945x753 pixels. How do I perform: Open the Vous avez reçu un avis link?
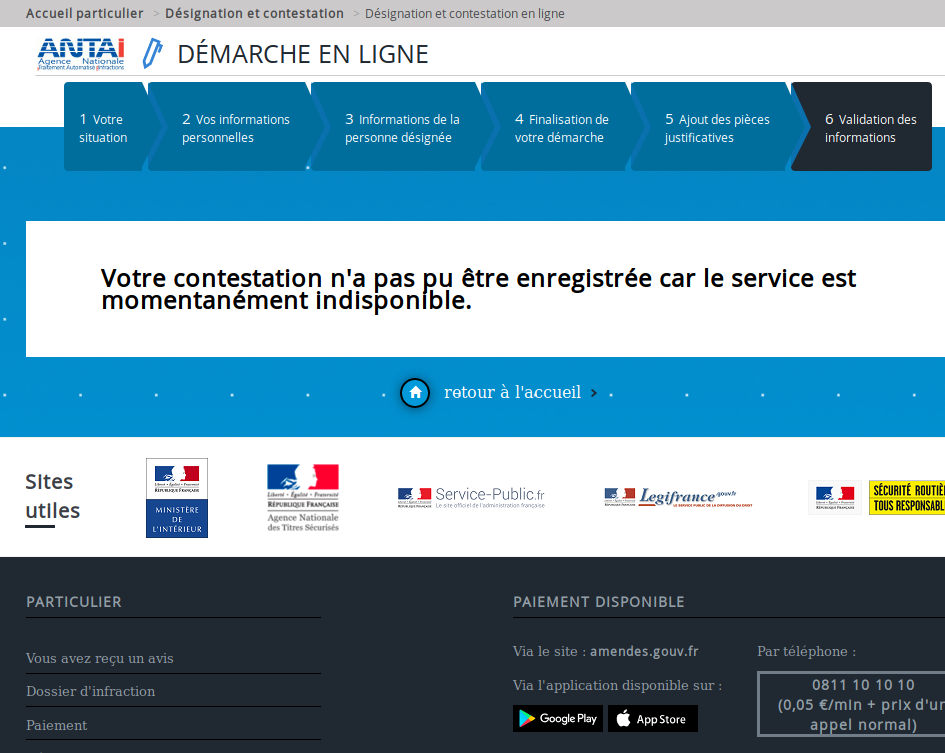(100, 658)
